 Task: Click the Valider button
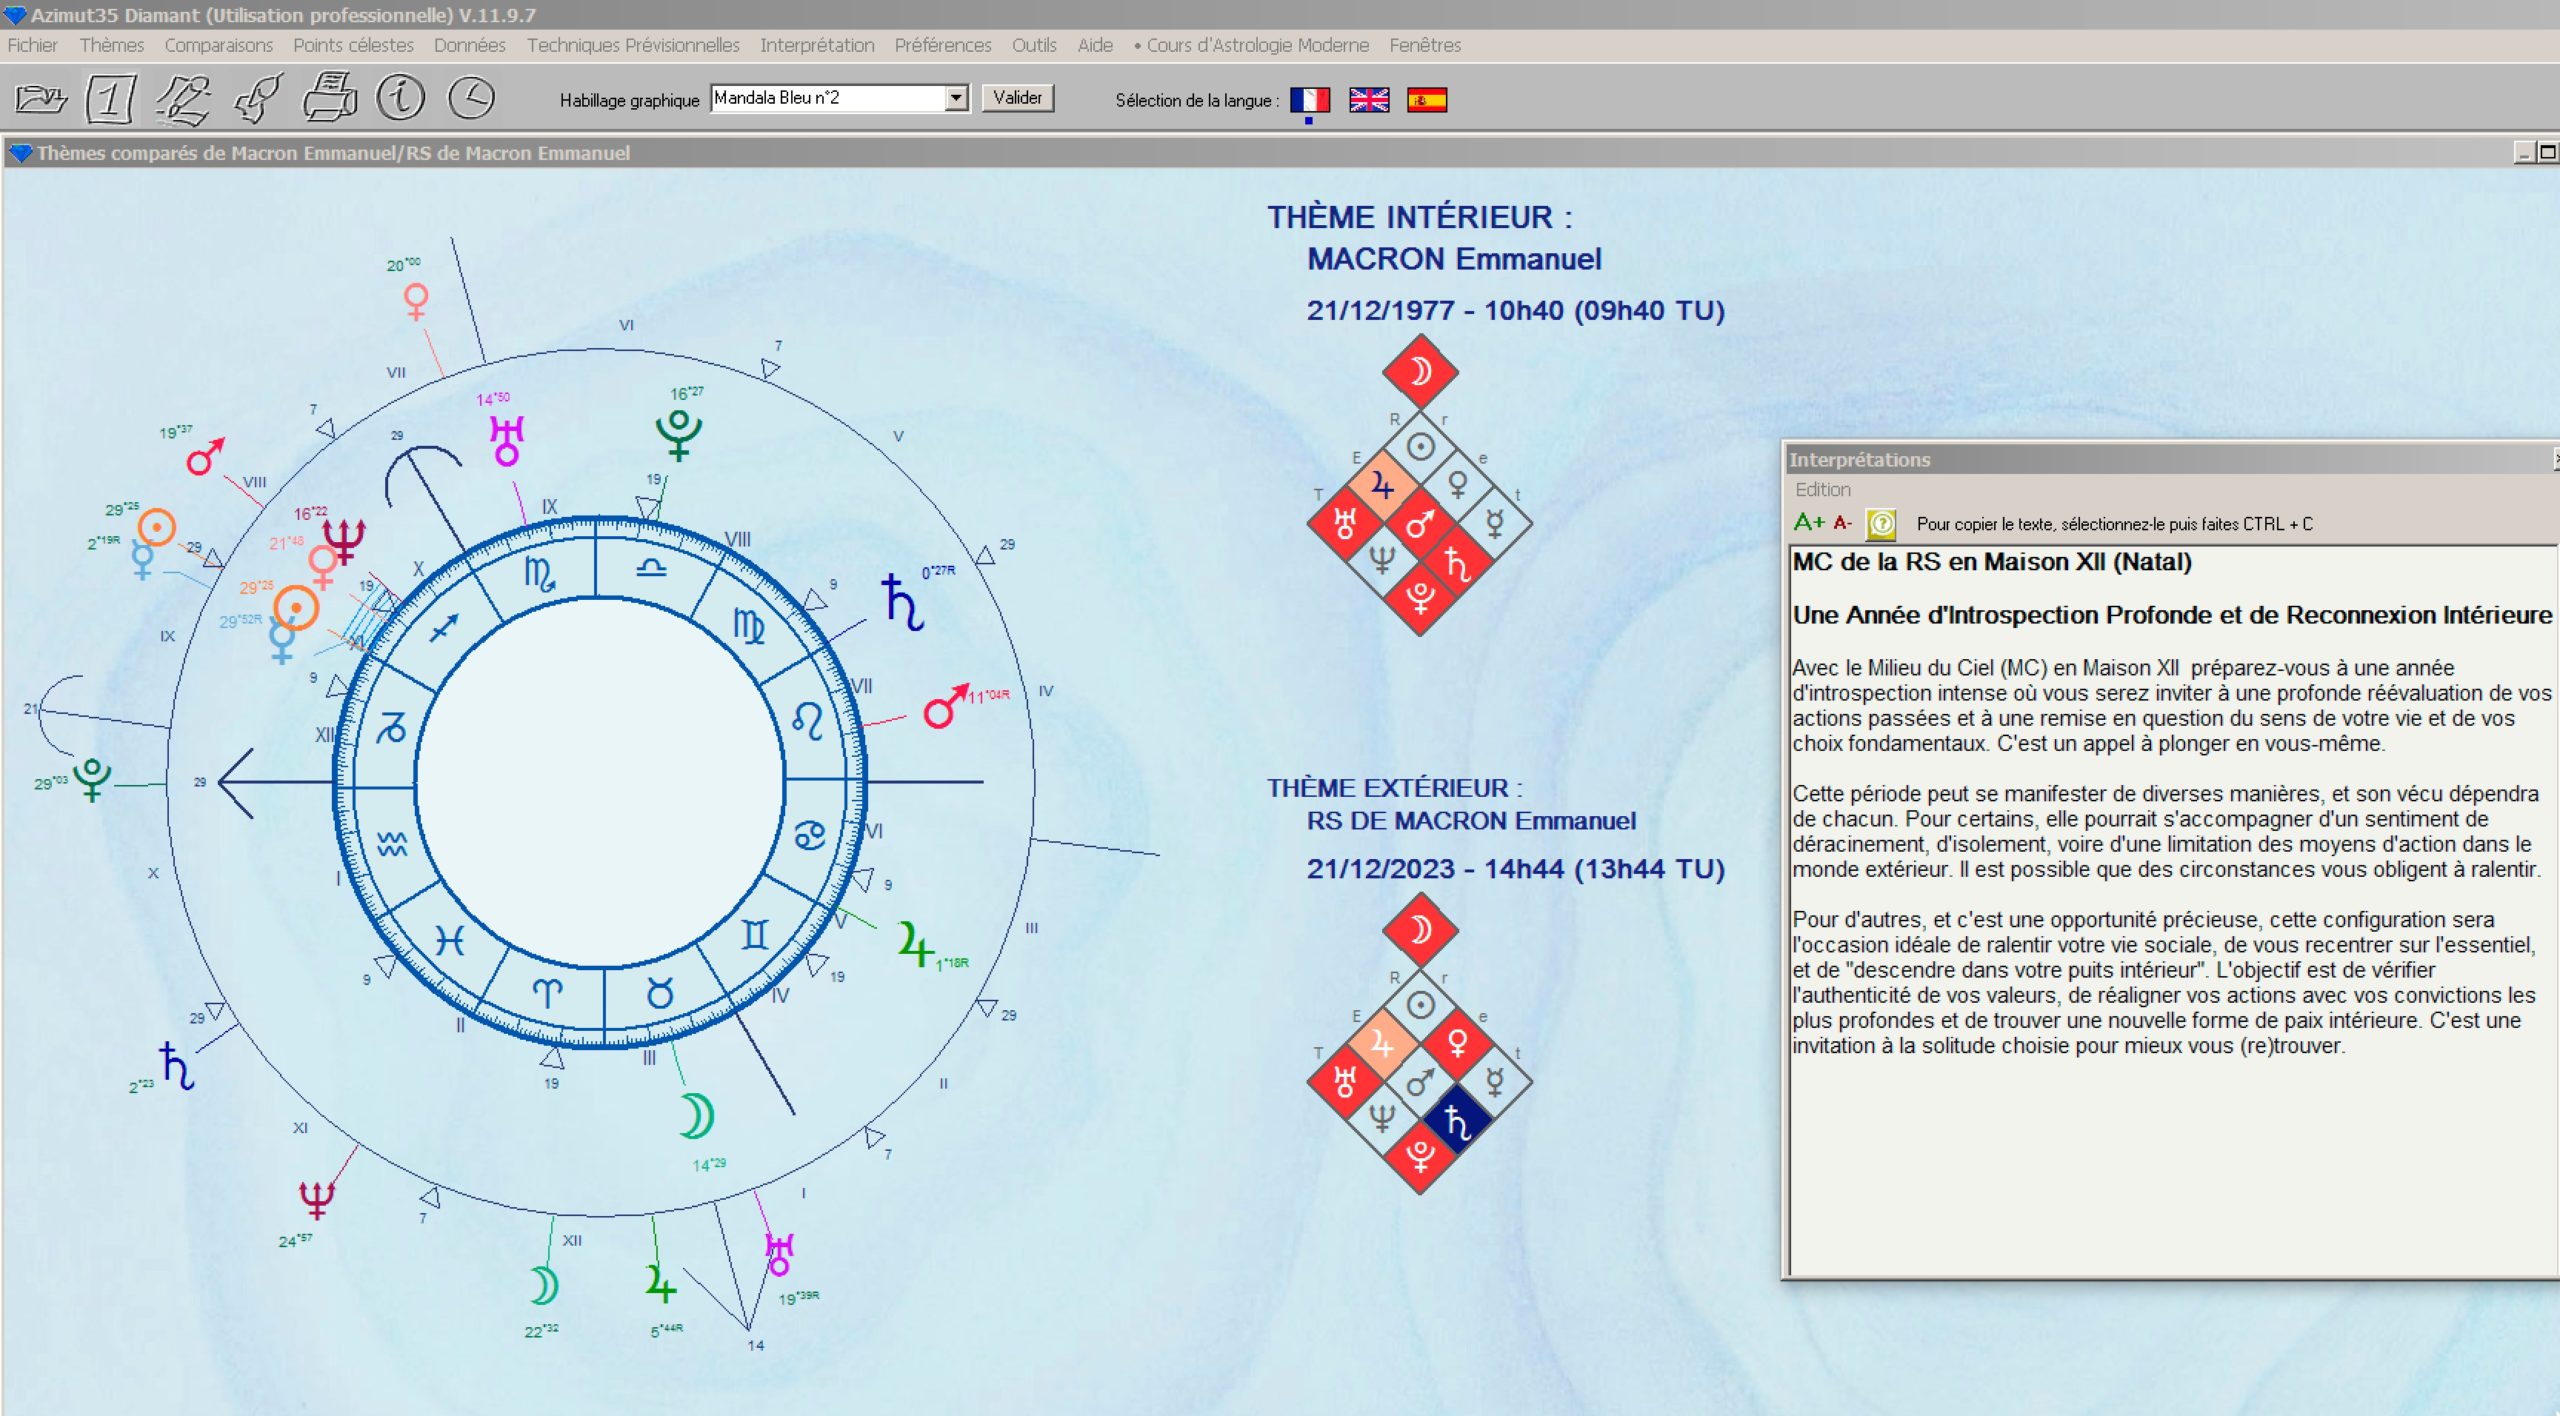[1017, 98]
